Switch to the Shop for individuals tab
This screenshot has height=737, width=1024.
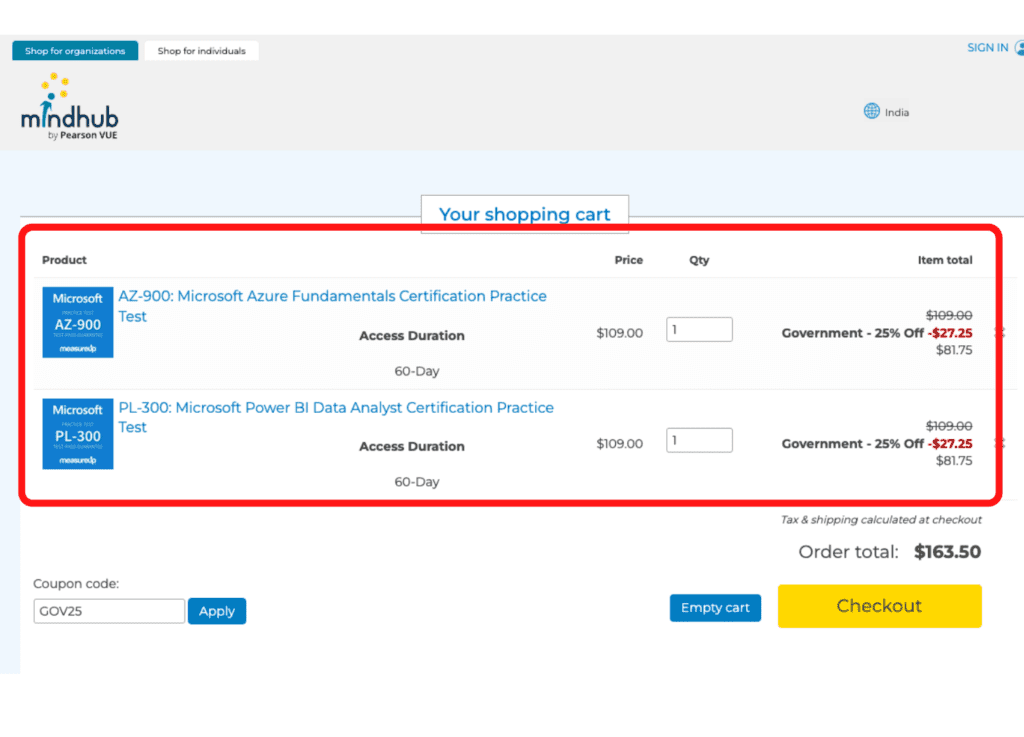[x=201, y=50]
